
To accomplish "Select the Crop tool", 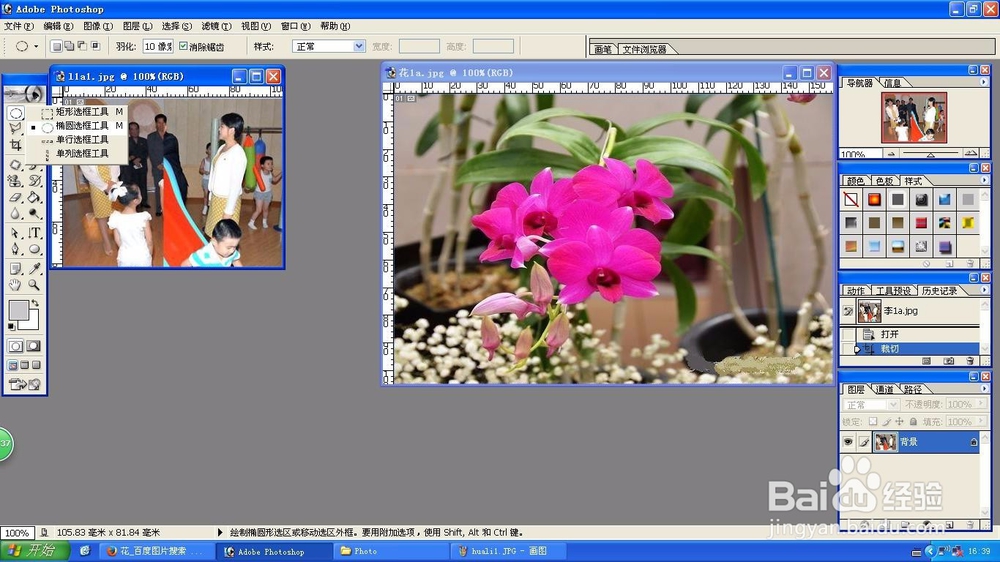I will click(16, 145).
